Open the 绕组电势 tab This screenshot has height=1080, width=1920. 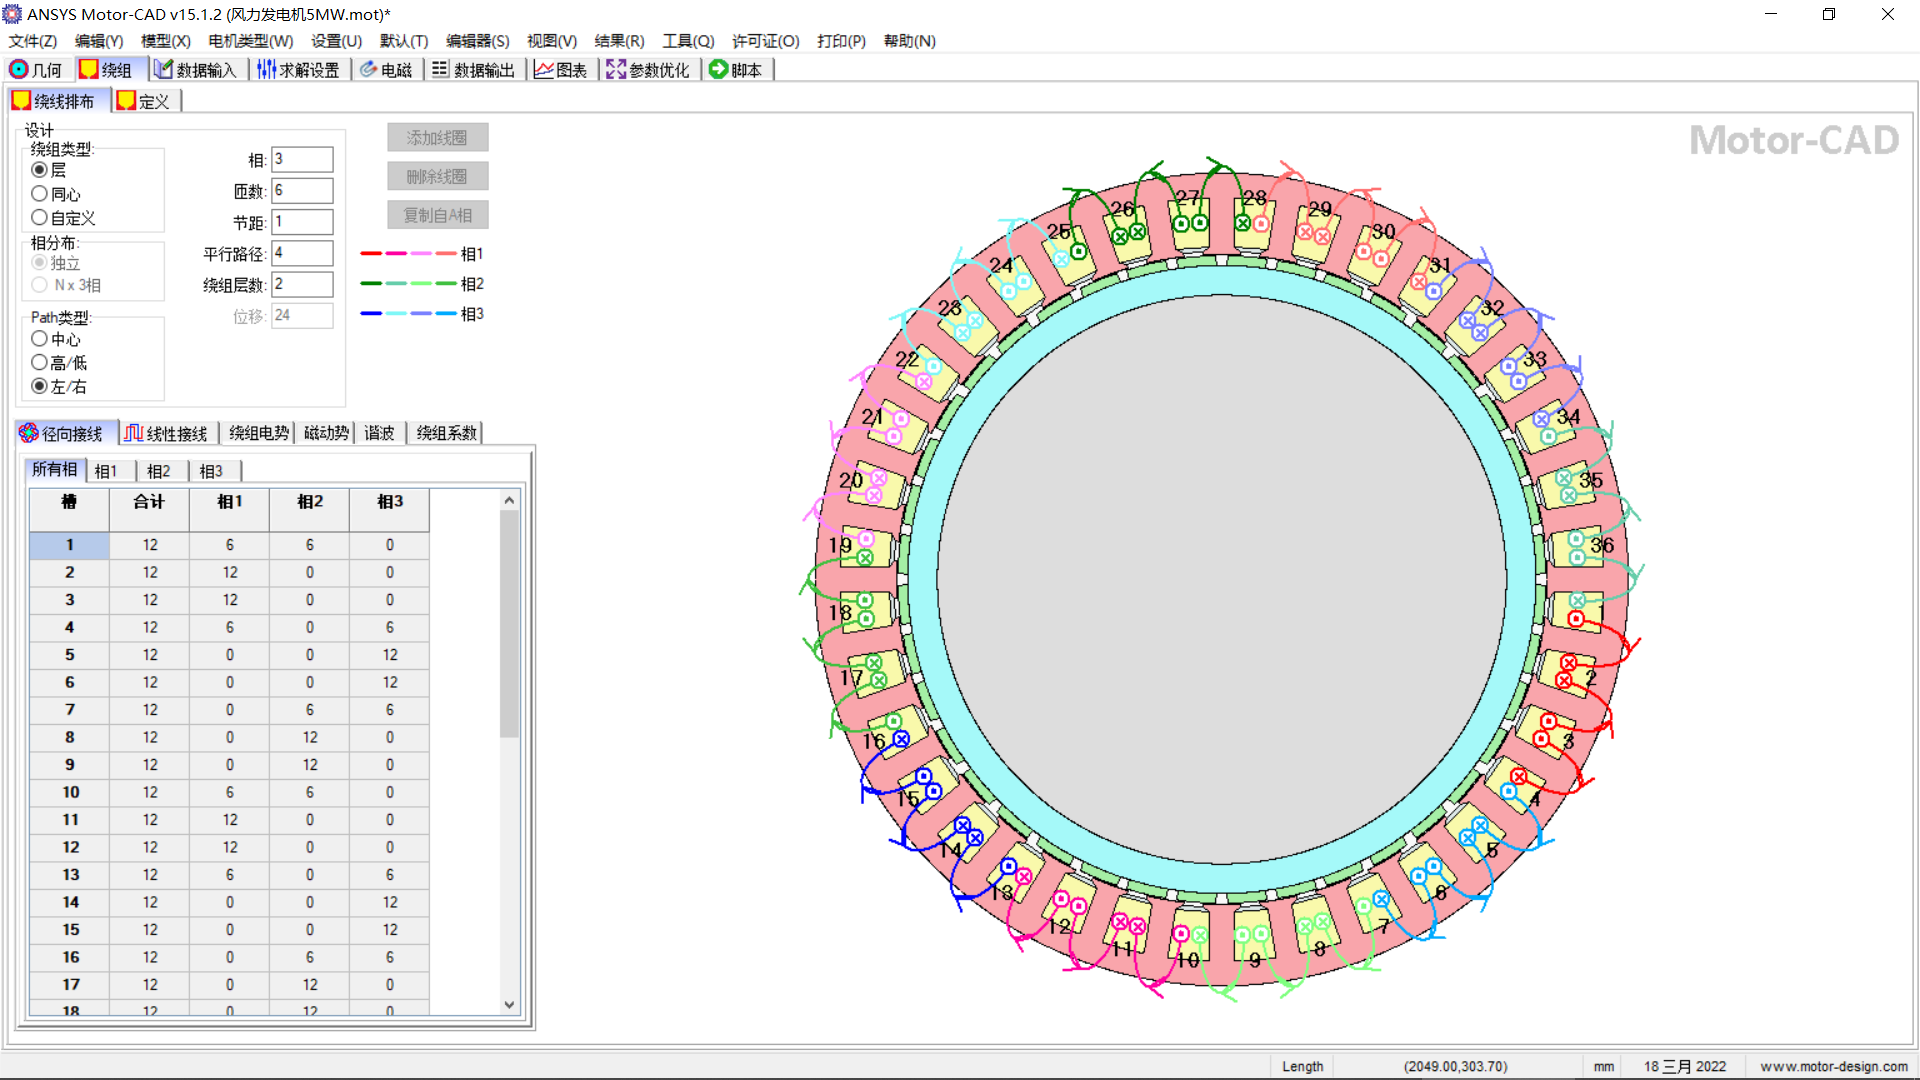point(258,433)
